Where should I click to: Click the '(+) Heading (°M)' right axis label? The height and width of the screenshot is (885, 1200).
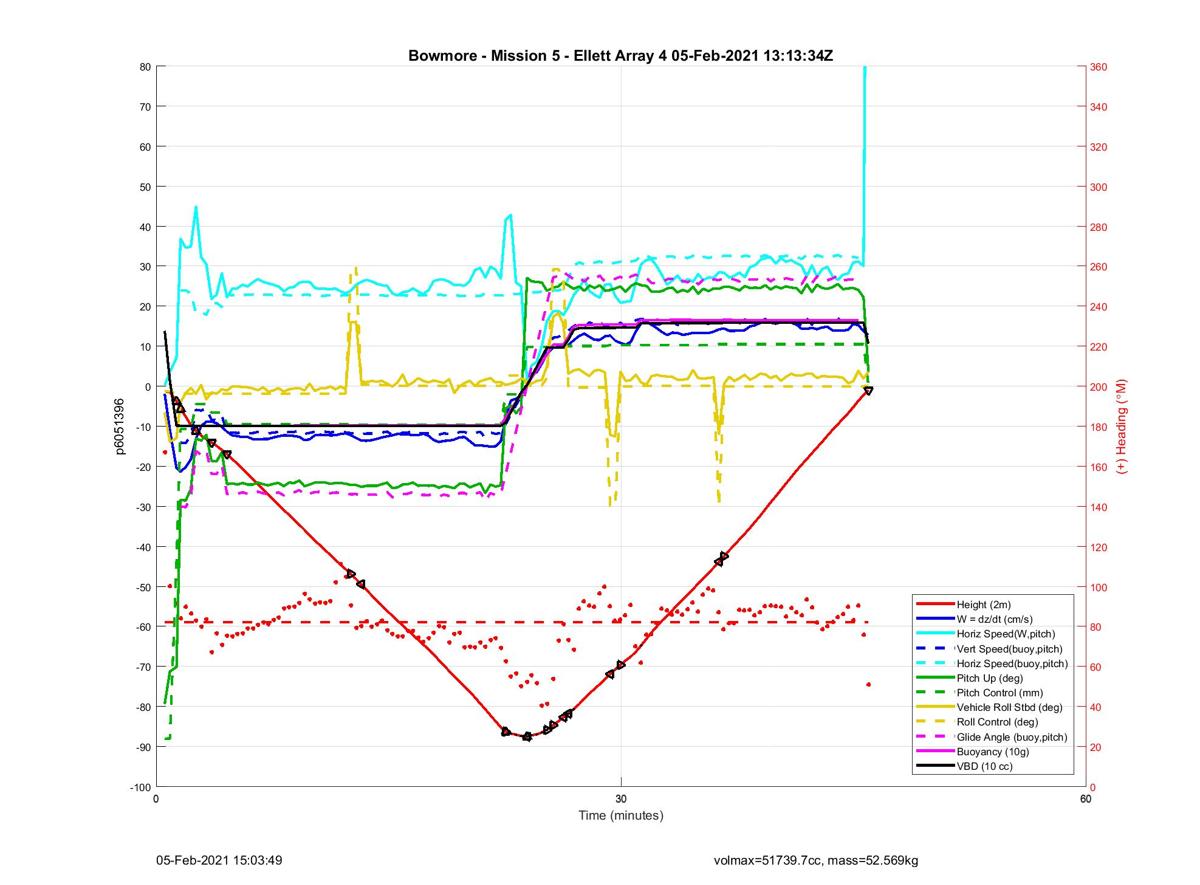(1122, 426)
